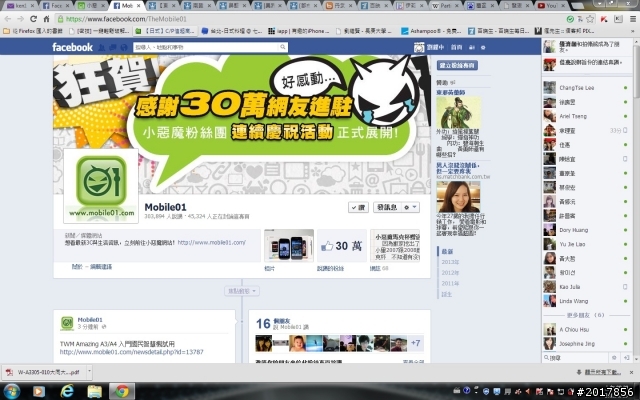
Task: Click the facebook logo
Action: coord(72,47)
